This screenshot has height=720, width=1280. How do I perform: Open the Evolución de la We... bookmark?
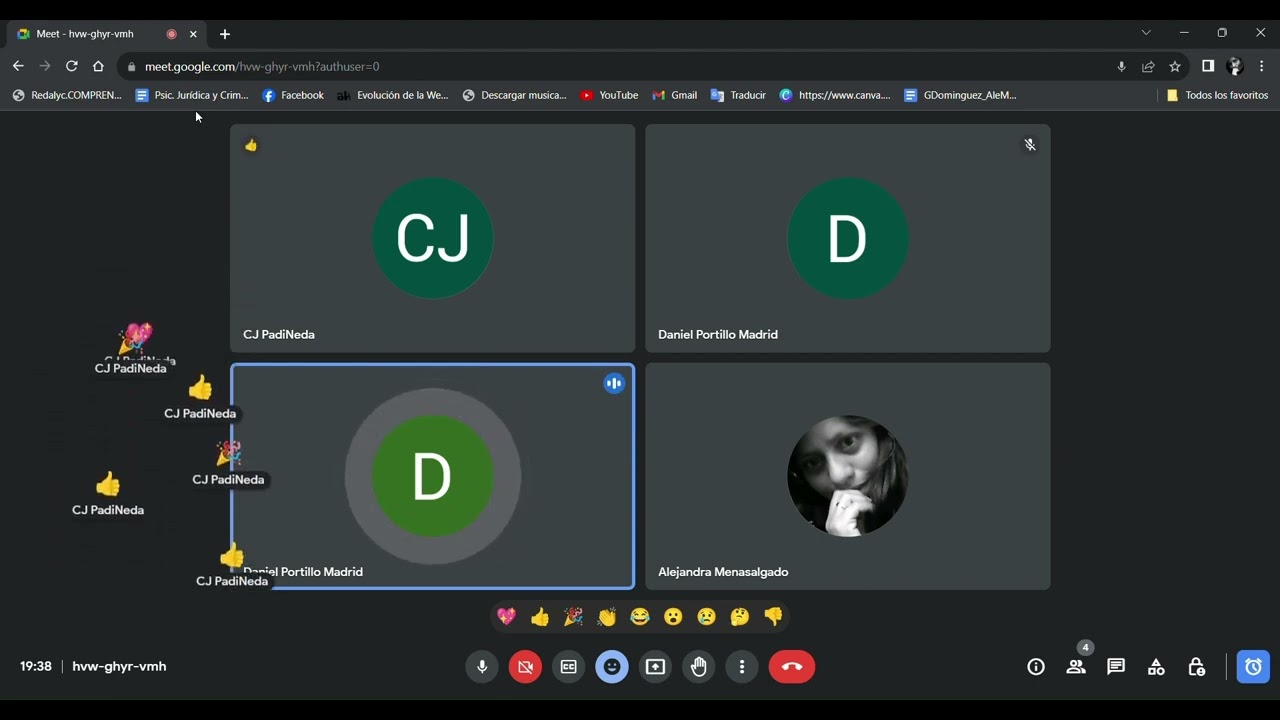coord(393,95)
